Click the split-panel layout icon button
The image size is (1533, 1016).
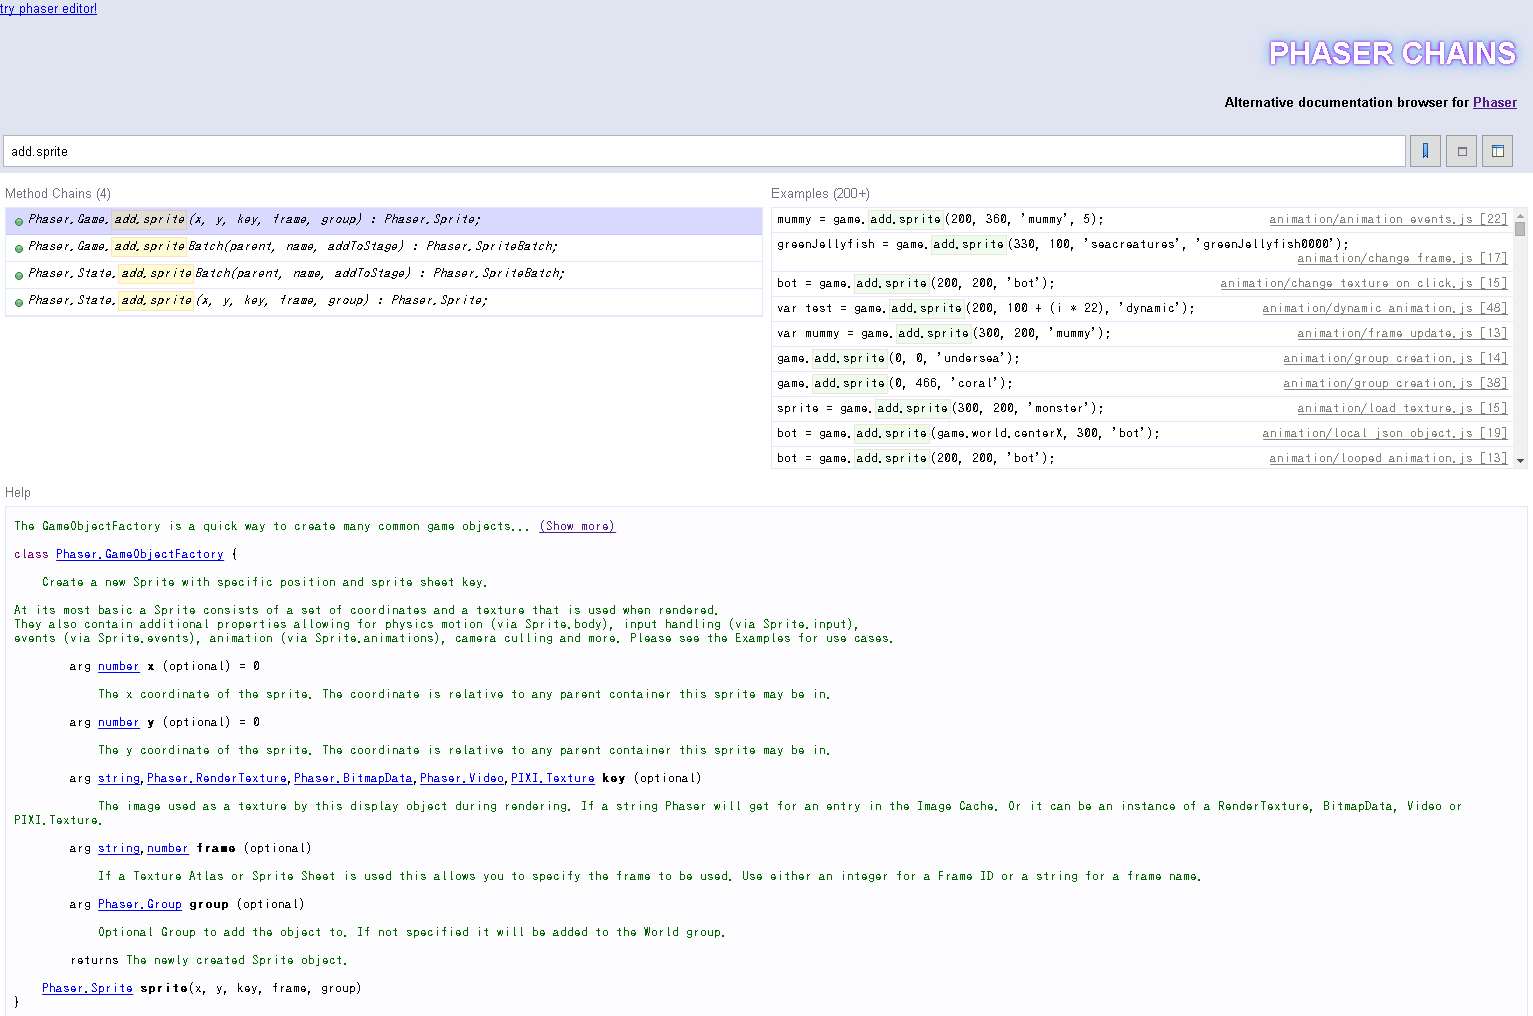point(1497,151)
